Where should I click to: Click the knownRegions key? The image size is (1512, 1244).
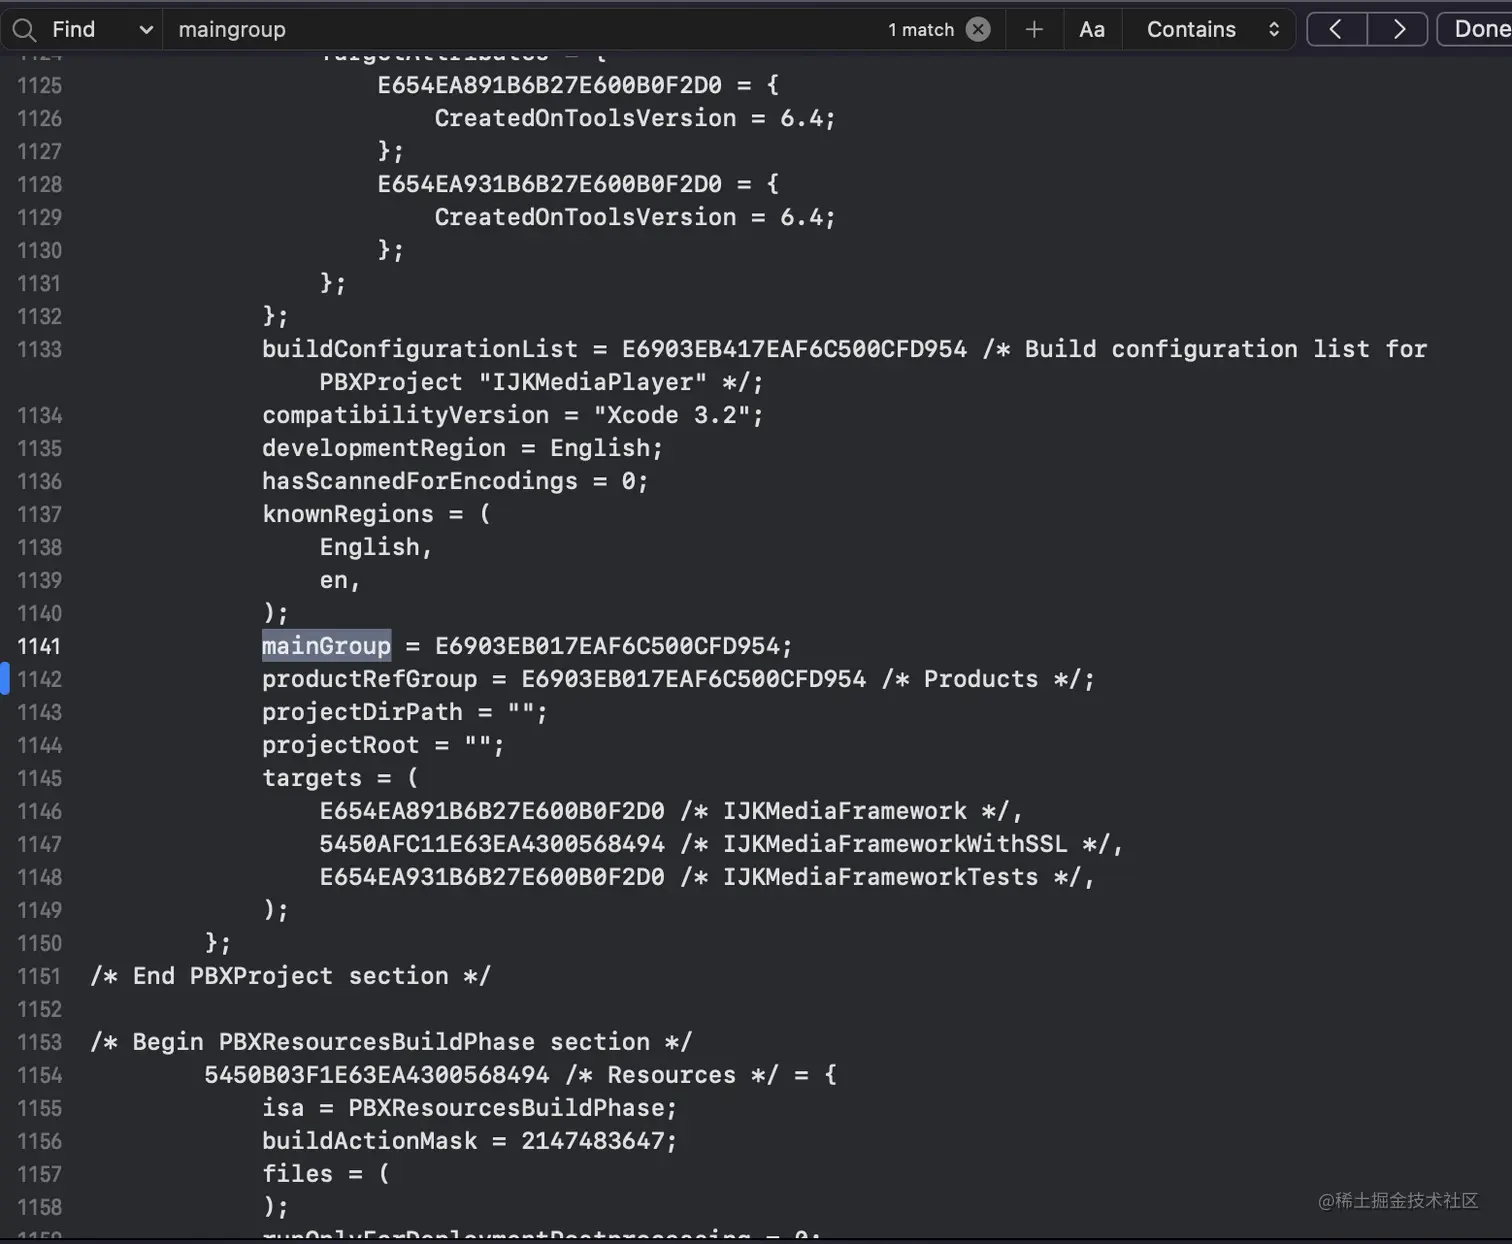pos(347,514)
